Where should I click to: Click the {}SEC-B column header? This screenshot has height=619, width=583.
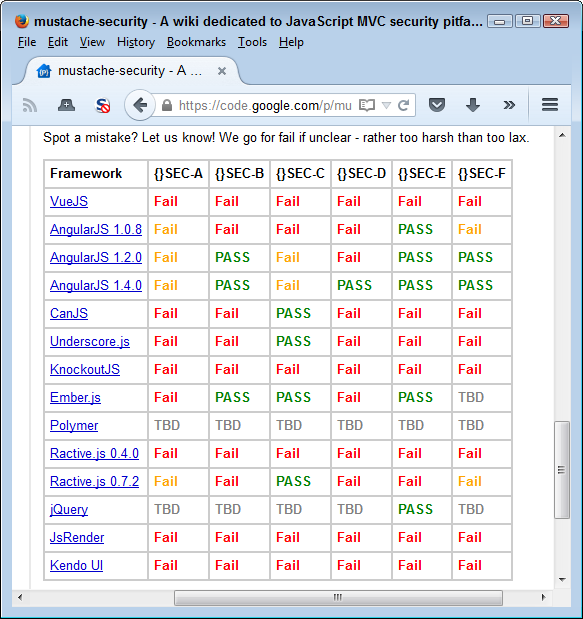tap(239, 173)
